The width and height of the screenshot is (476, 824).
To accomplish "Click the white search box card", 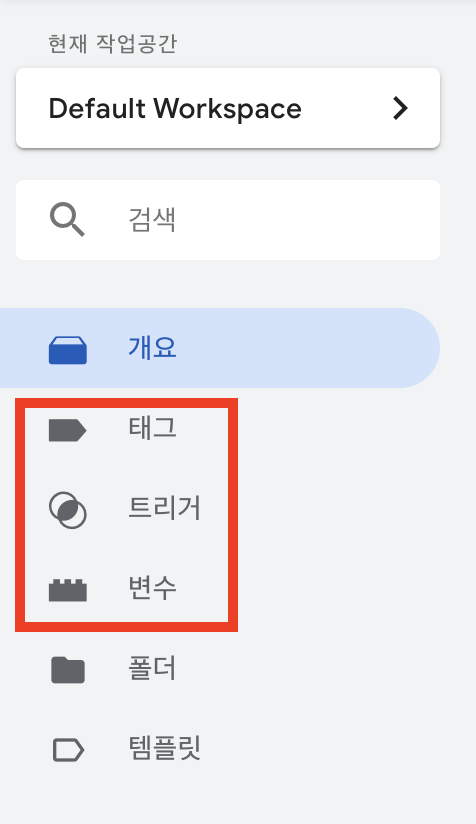I will tap(228, 220).
